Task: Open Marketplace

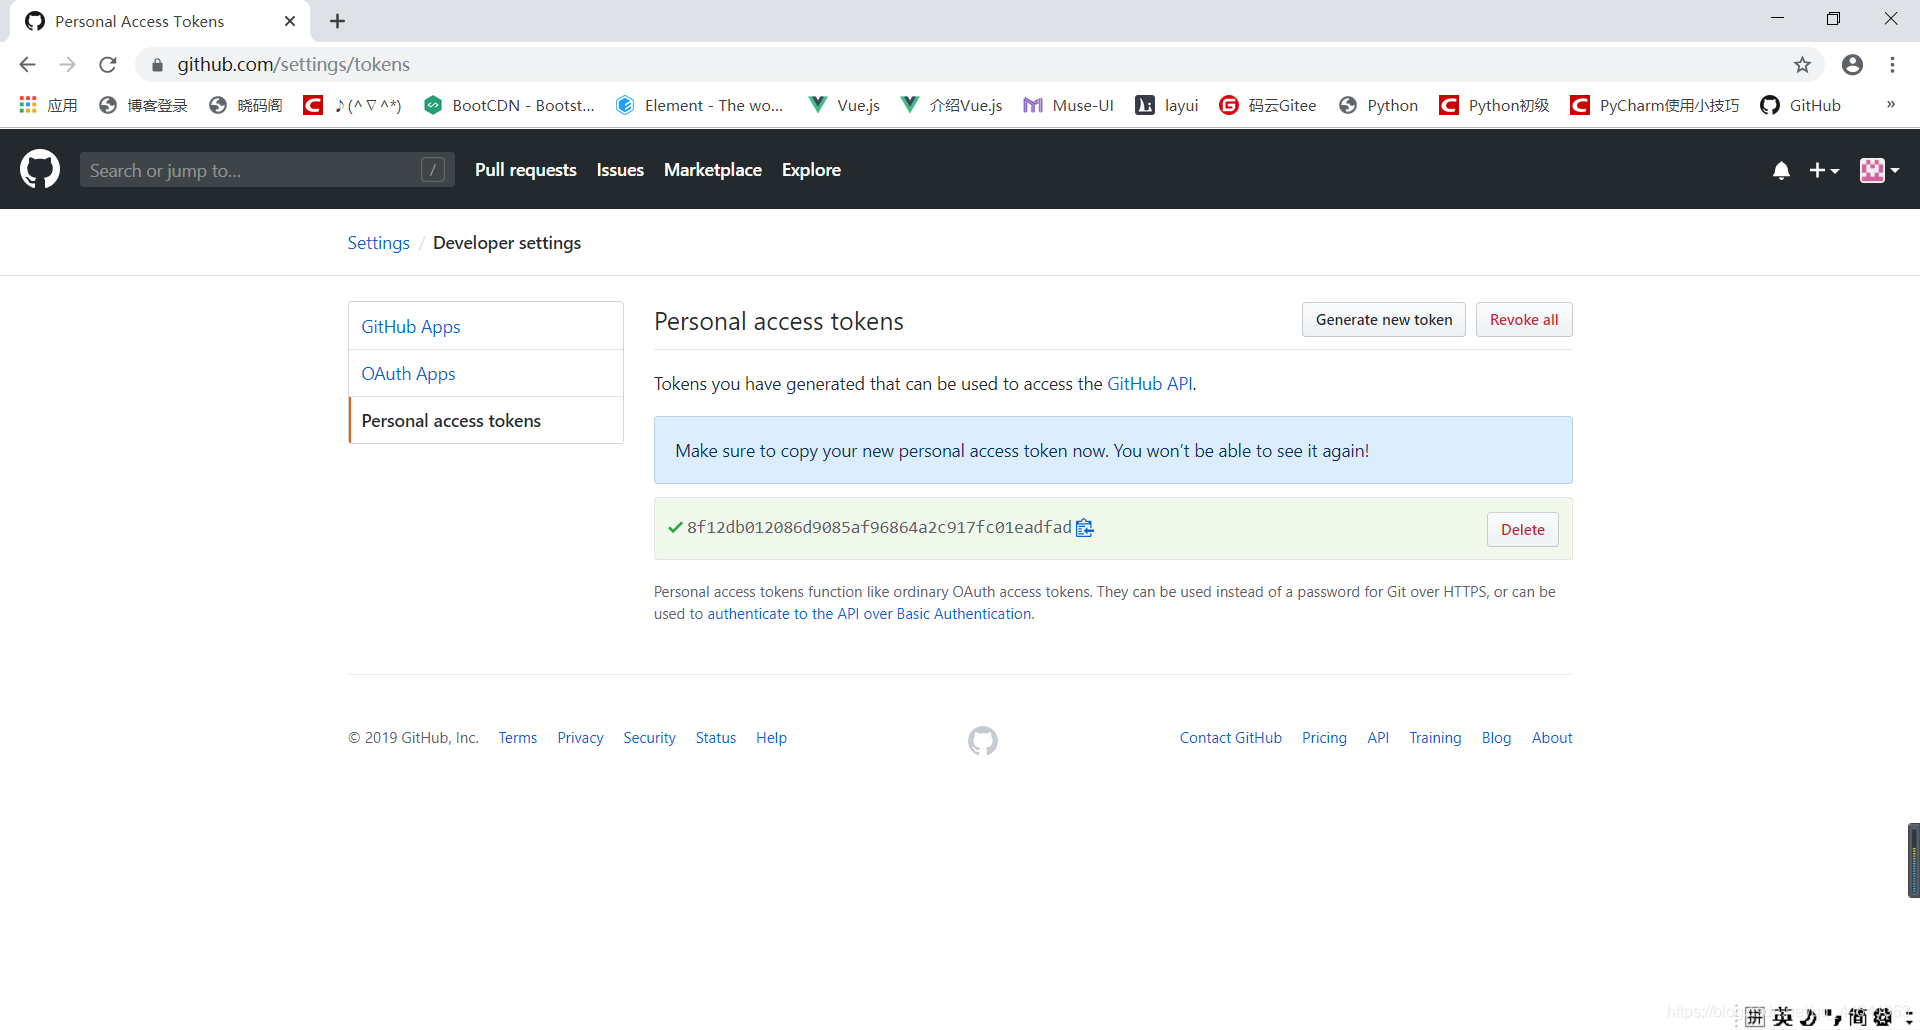Action: coord(713,170)
